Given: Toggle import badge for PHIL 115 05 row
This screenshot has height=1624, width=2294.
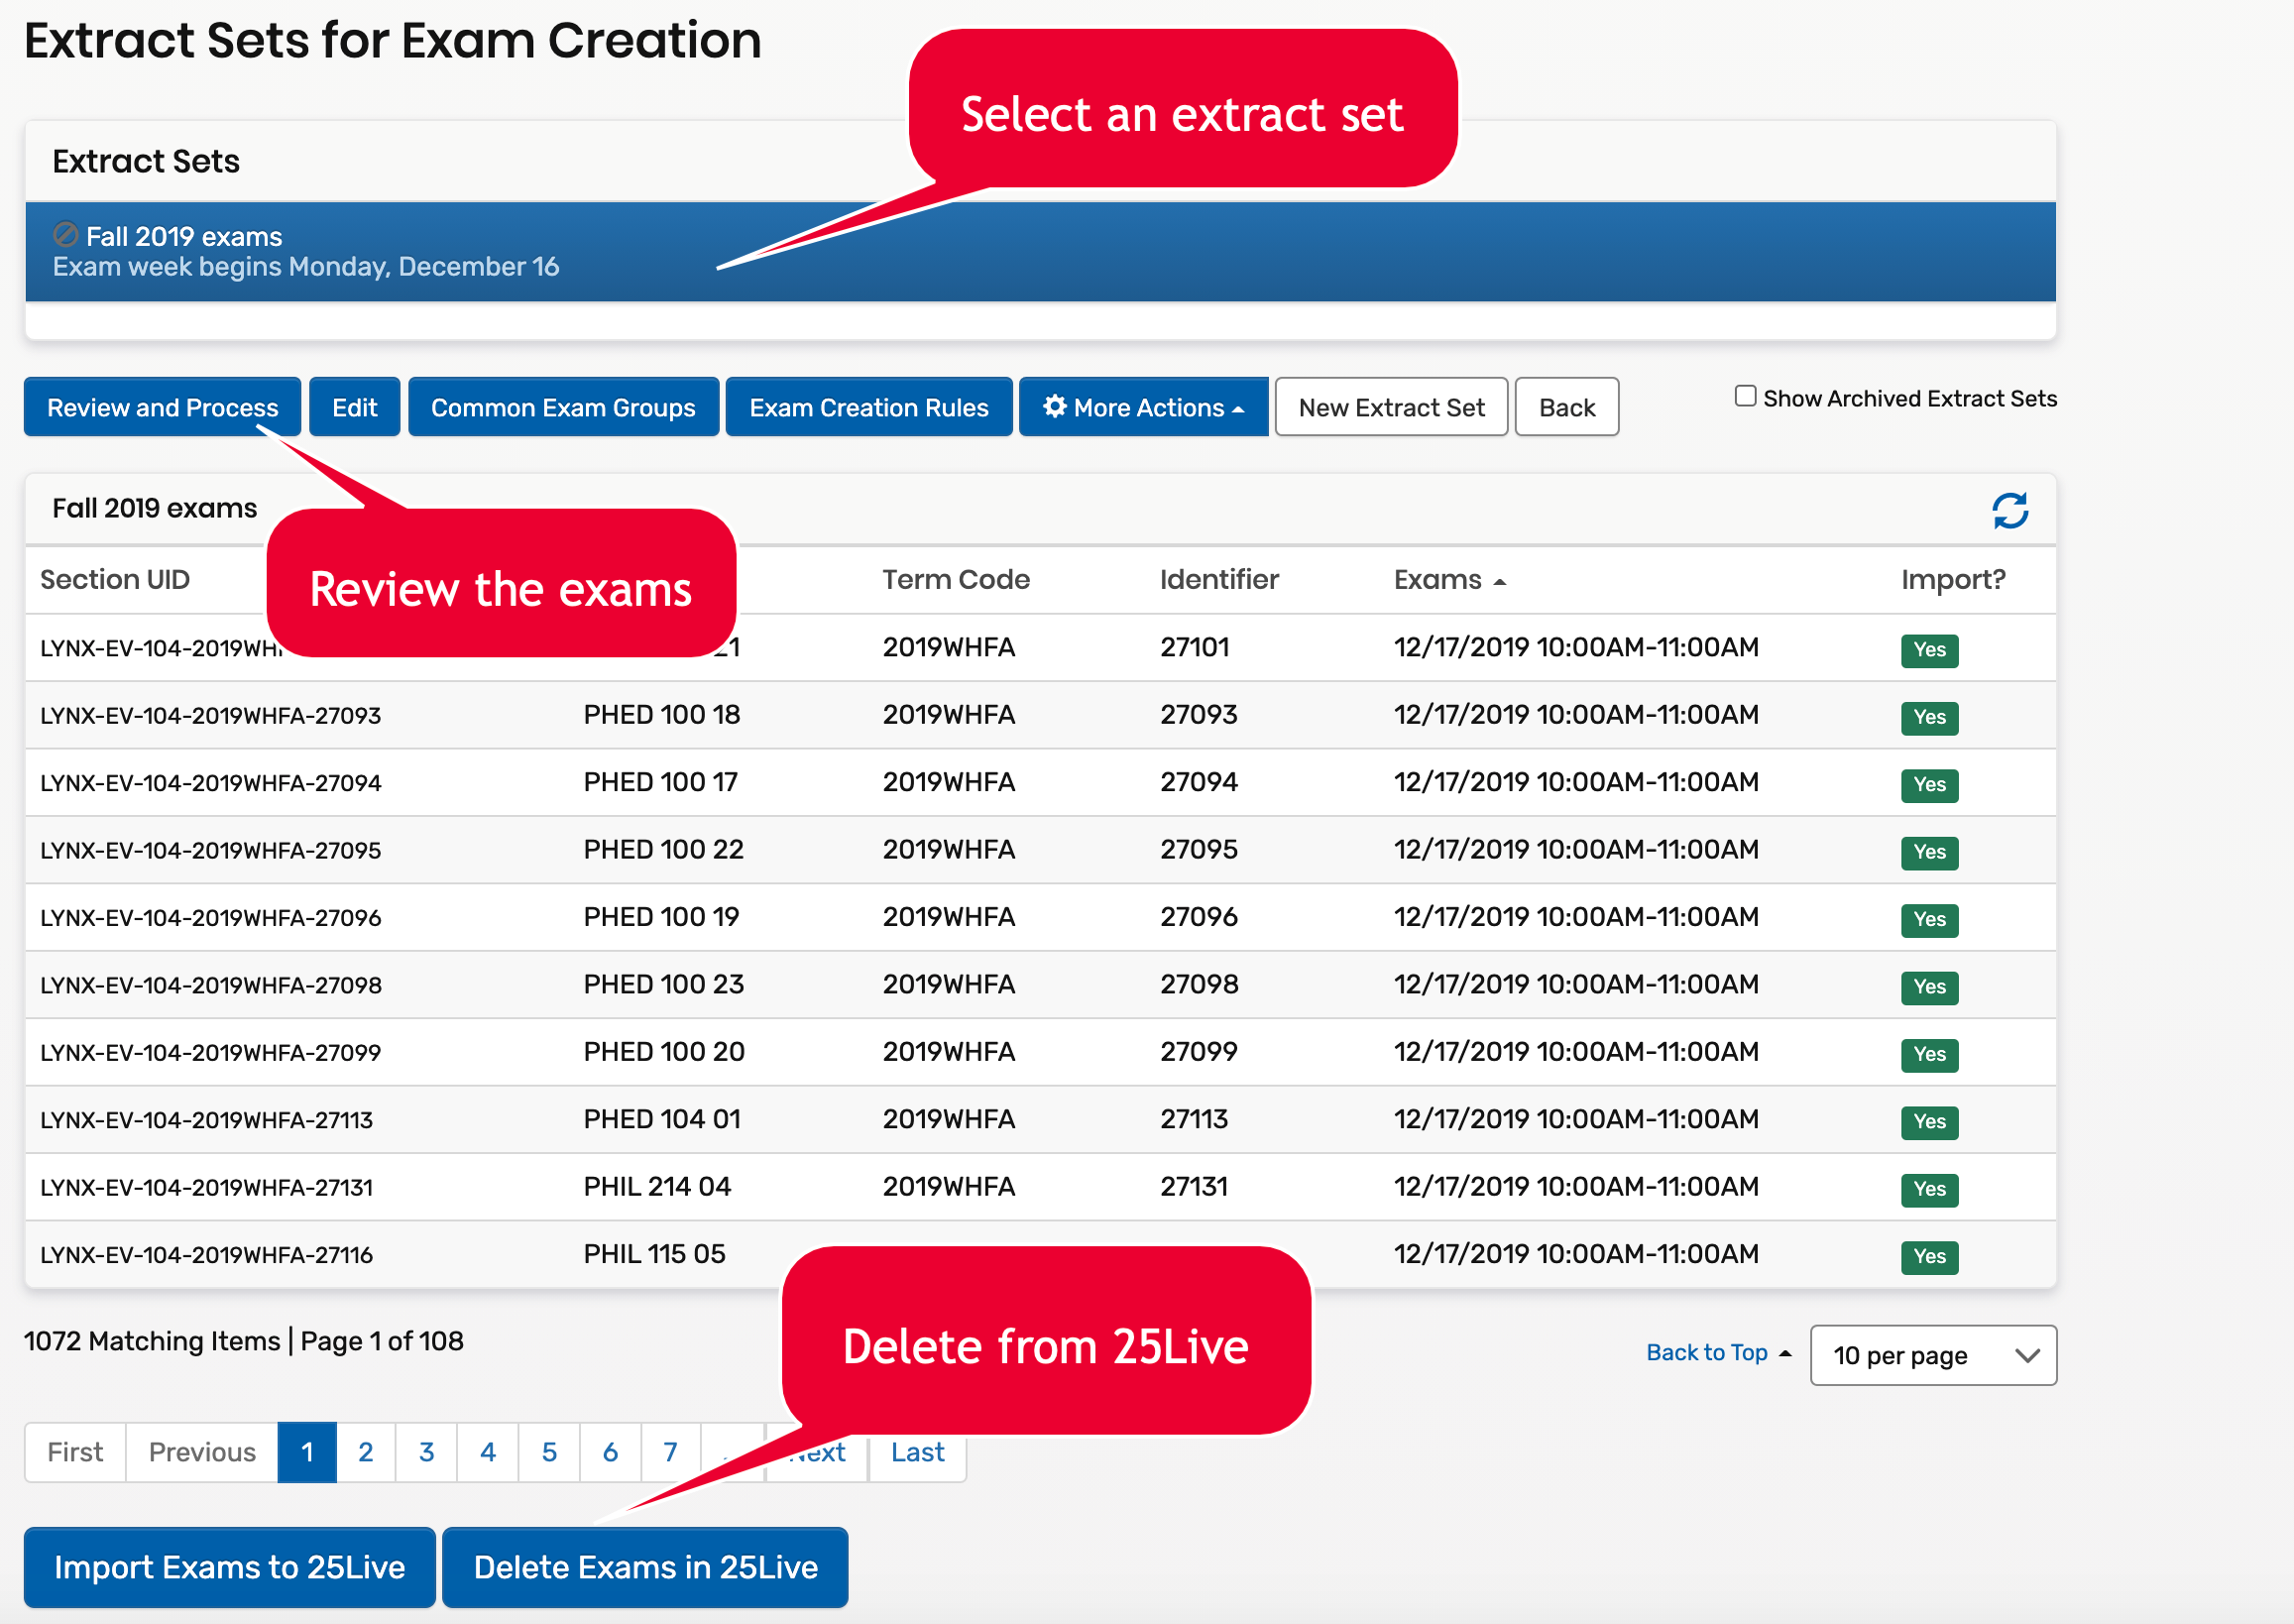Looking at the screenshot, I should pyautogui.click(x=1928, y=1256).
